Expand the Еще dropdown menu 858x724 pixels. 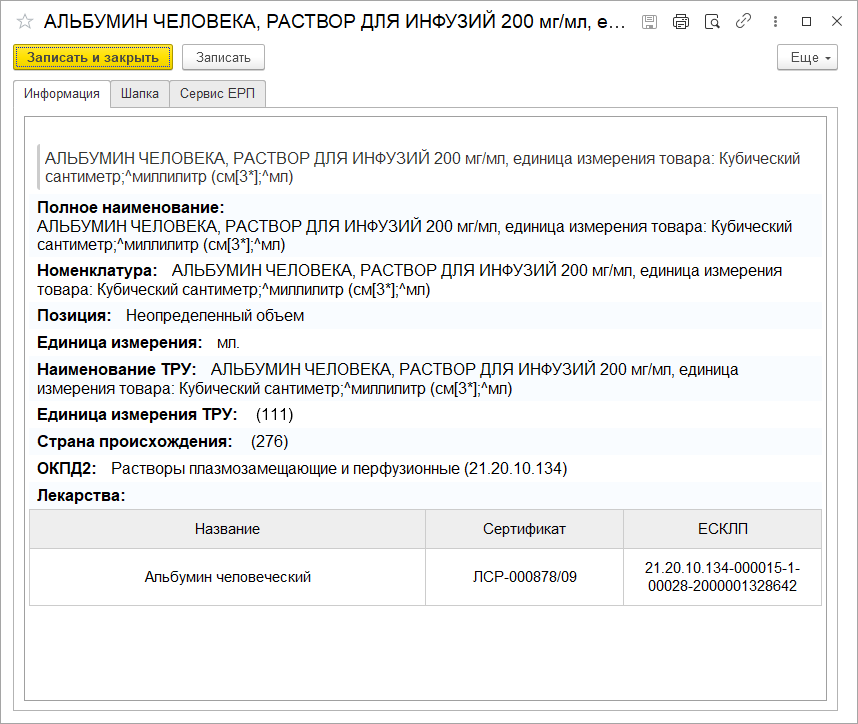pyautogui.click(x=807, y=57)
